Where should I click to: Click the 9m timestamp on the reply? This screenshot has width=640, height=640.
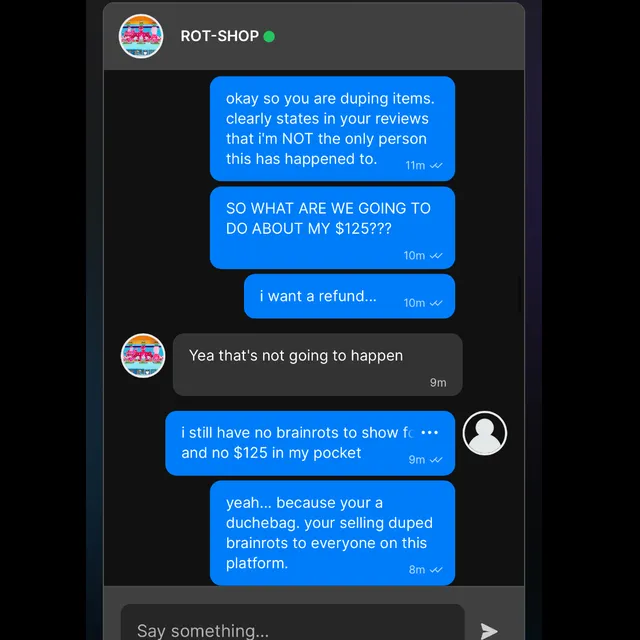438,382
